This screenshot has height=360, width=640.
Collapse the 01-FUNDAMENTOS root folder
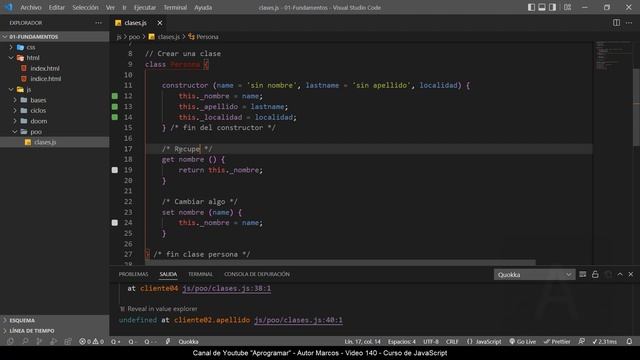pyautogui.click(x=55, y=37)
